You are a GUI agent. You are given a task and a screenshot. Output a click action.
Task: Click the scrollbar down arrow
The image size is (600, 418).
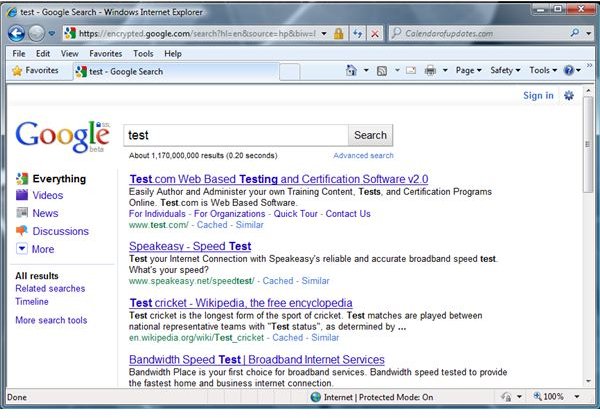[x=588, y=381]
